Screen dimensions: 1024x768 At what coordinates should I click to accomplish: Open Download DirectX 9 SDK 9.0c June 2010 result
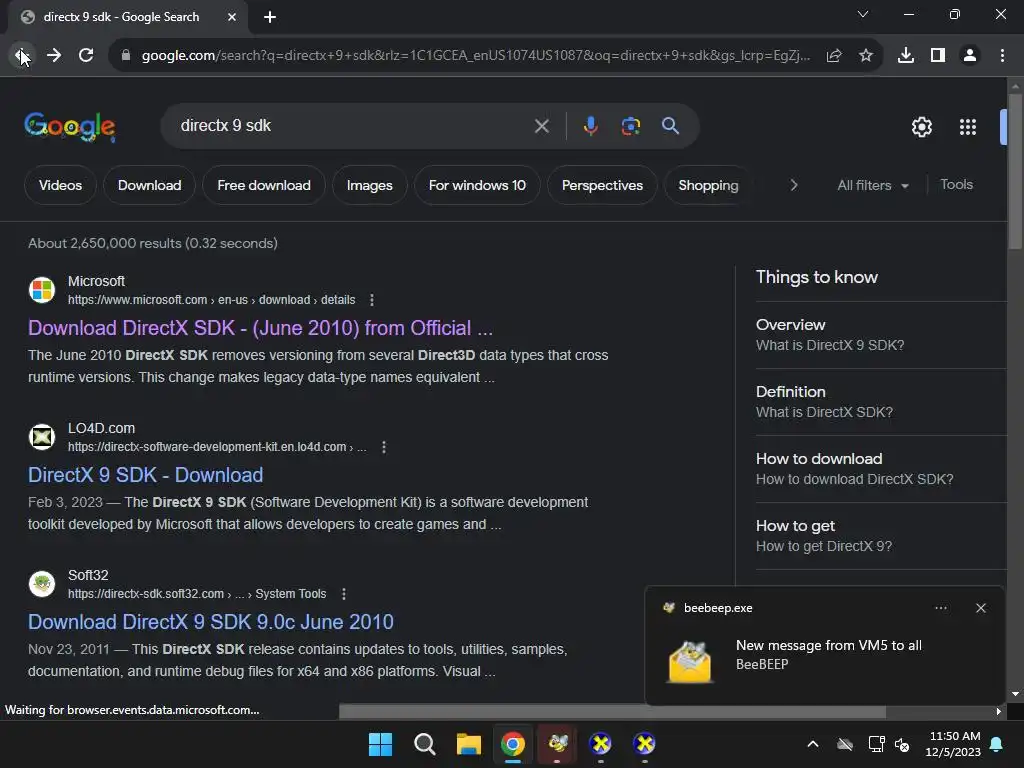pos(210,622)
